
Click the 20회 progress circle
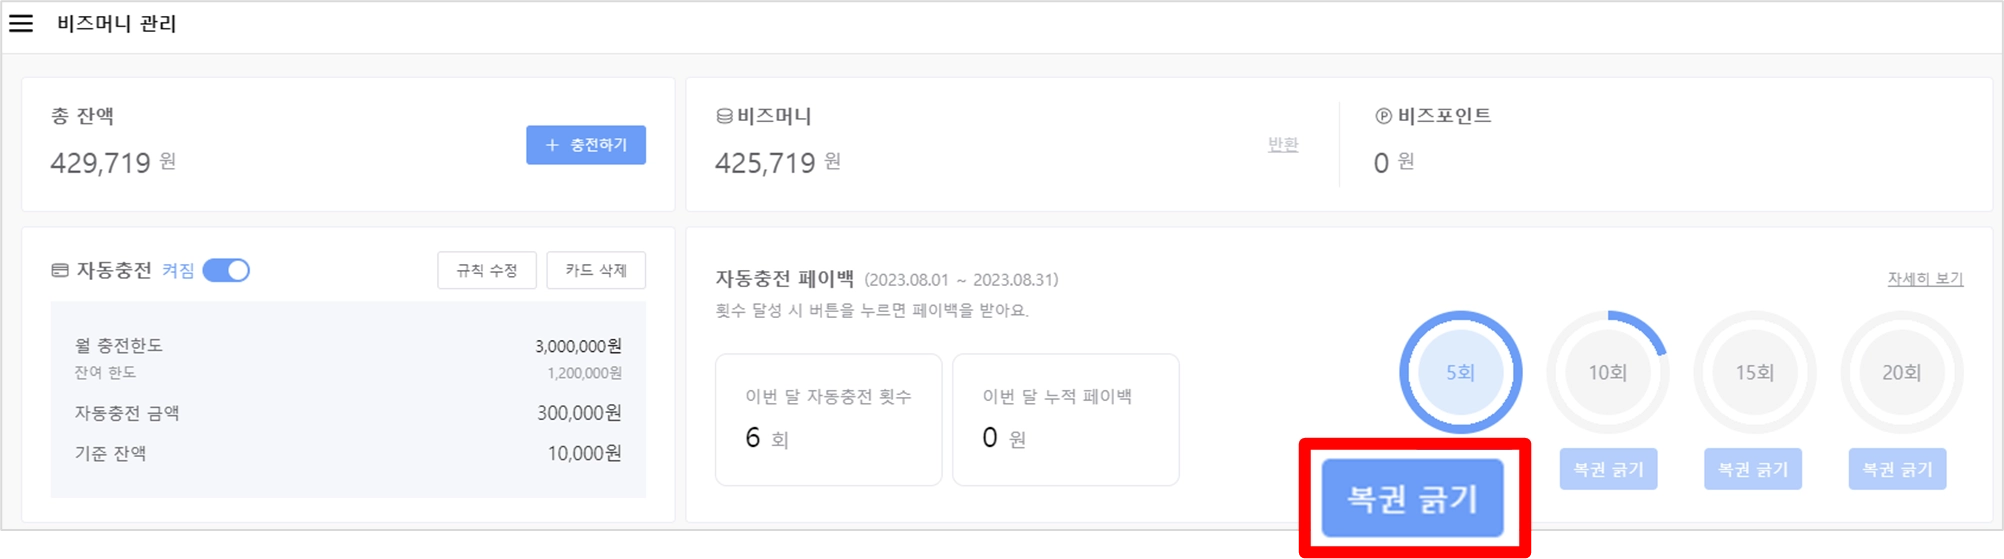(1901, 372)
